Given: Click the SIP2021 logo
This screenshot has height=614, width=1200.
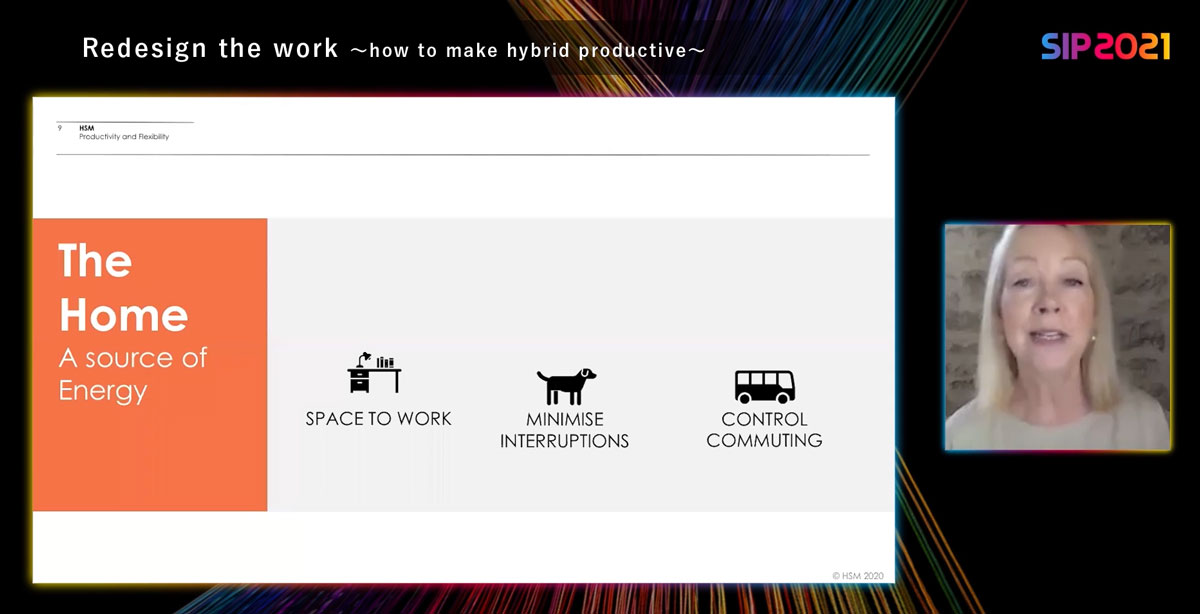Looking at the screenshot, I should click(1105, 46).
